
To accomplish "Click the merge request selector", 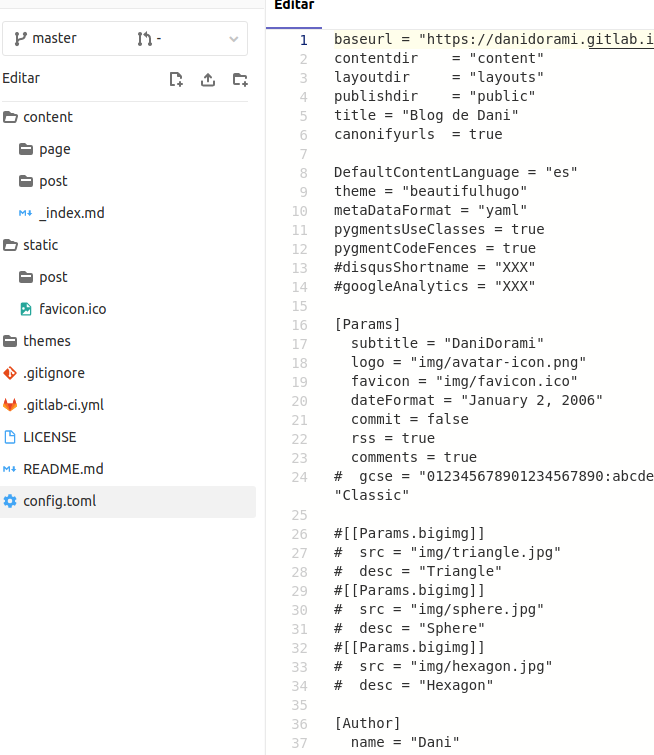I will (x=190, y=39).
